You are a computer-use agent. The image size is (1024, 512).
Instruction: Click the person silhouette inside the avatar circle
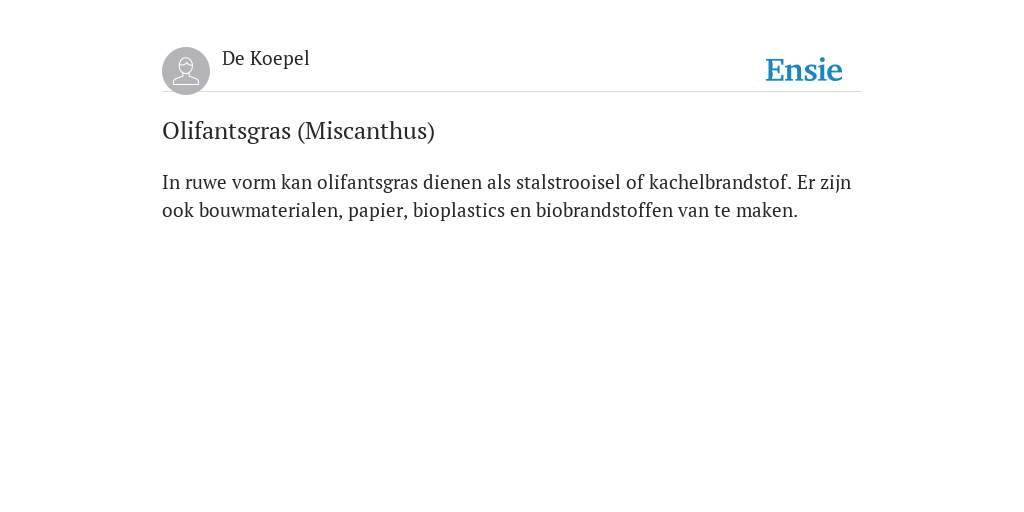tap(186, 72)
